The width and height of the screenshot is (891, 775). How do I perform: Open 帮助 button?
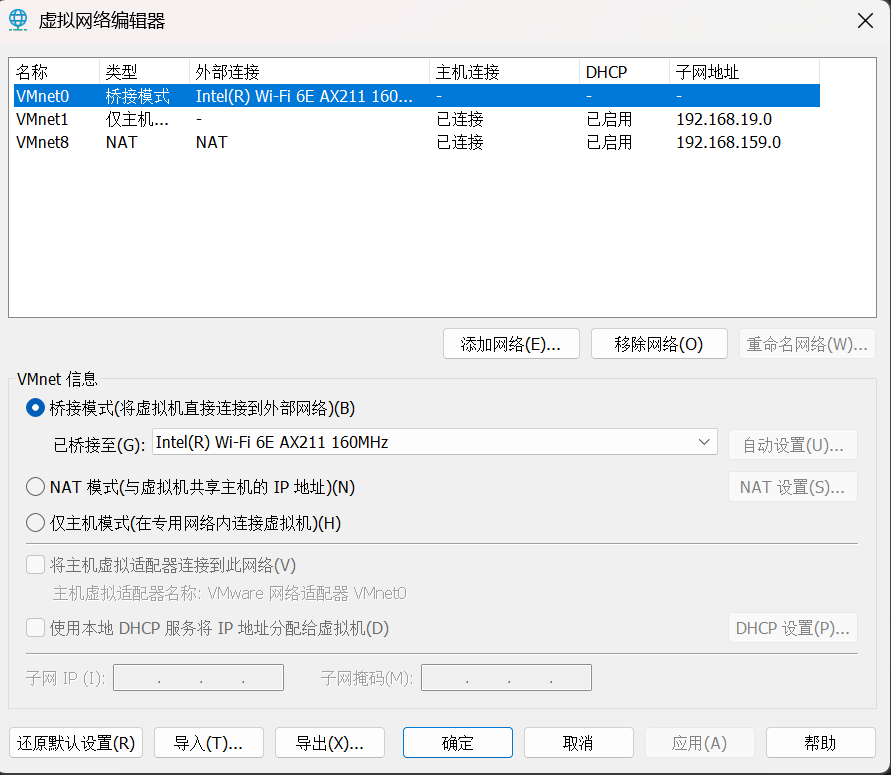point(821,743)
